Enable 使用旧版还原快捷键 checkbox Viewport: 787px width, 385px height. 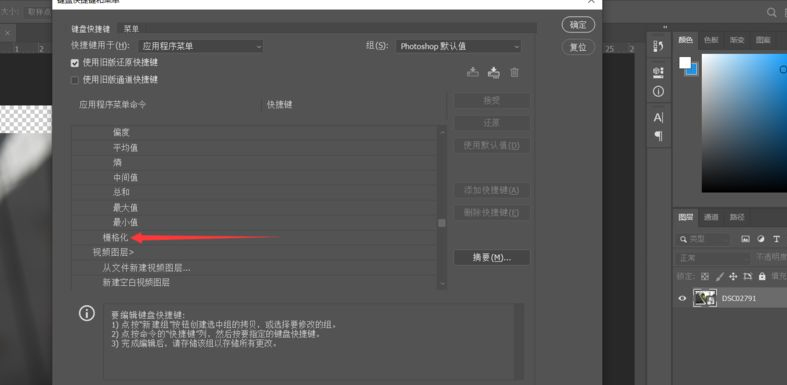pyautogui.click(x=75, y=63)
